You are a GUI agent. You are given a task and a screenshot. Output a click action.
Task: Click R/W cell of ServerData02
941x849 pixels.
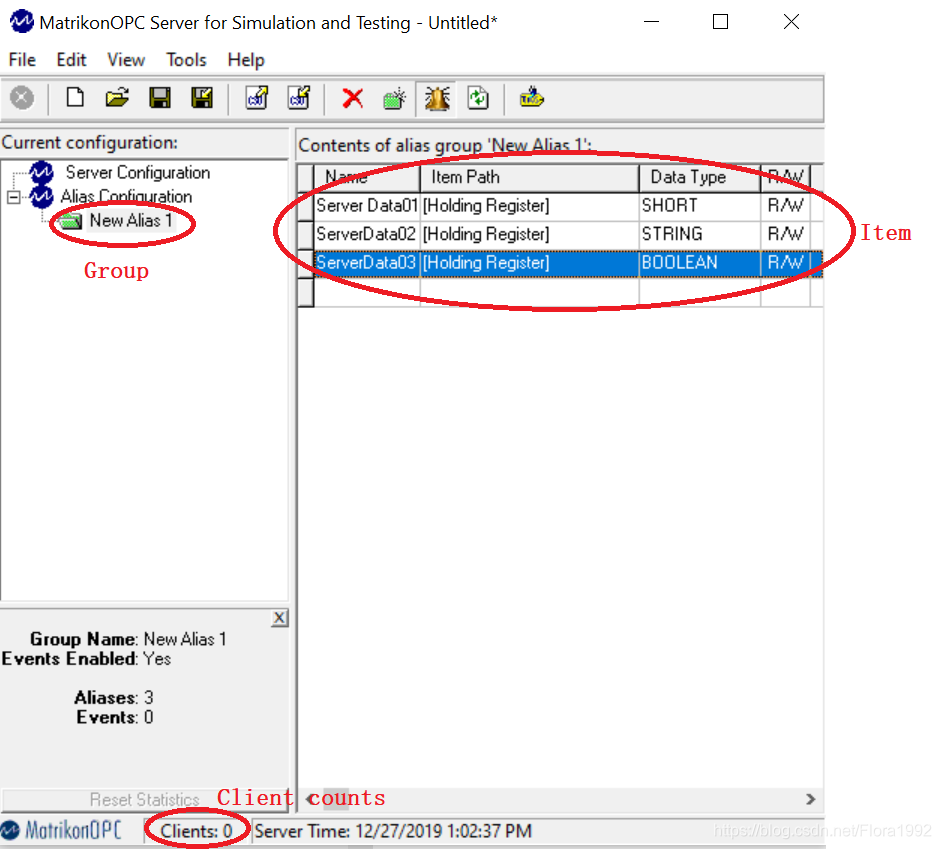(786, 234)
